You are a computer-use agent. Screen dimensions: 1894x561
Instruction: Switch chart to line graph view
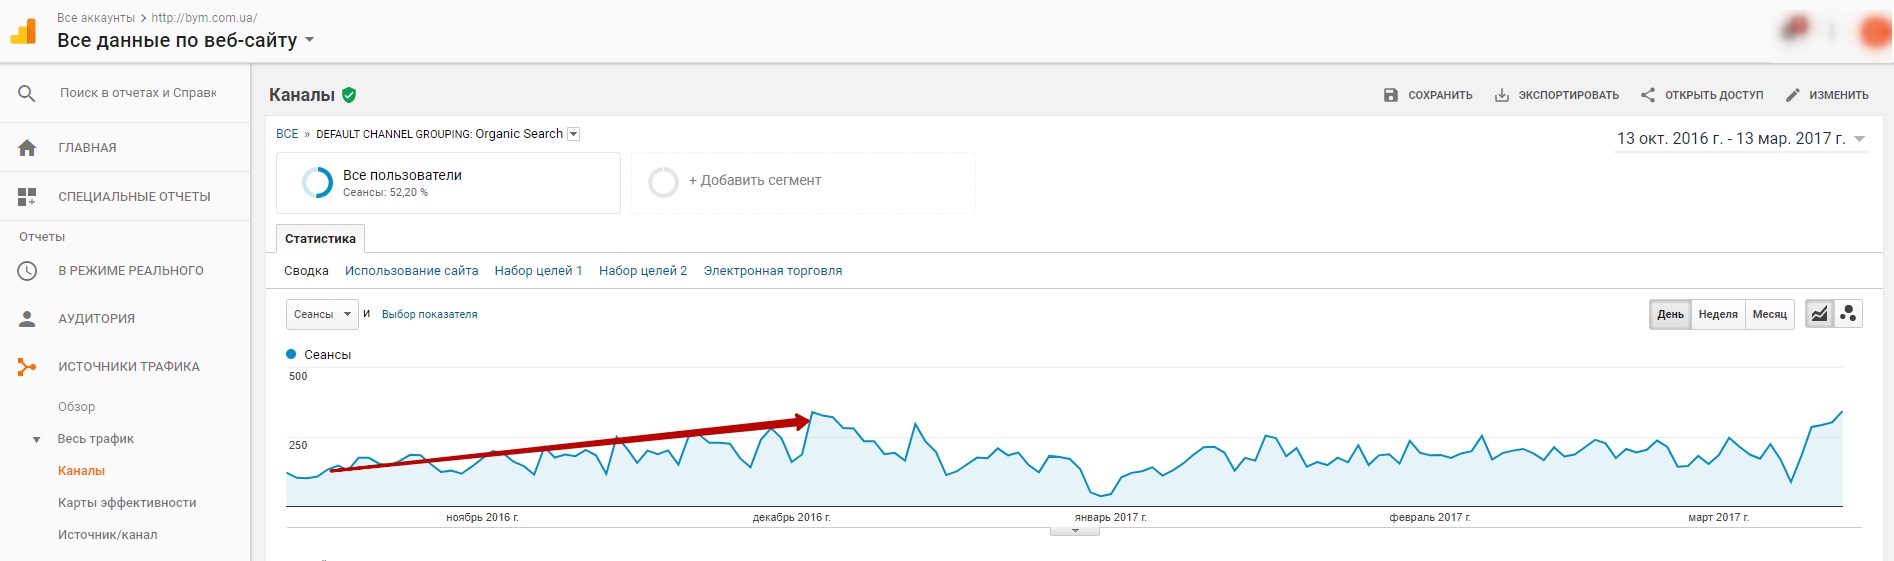(1819, 314)
